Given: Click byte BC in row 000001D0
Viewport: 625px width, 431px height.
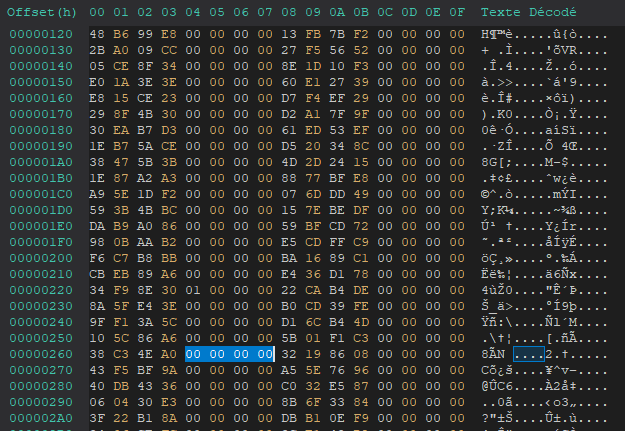Looking at the screenshot, I should click(169, 210).
